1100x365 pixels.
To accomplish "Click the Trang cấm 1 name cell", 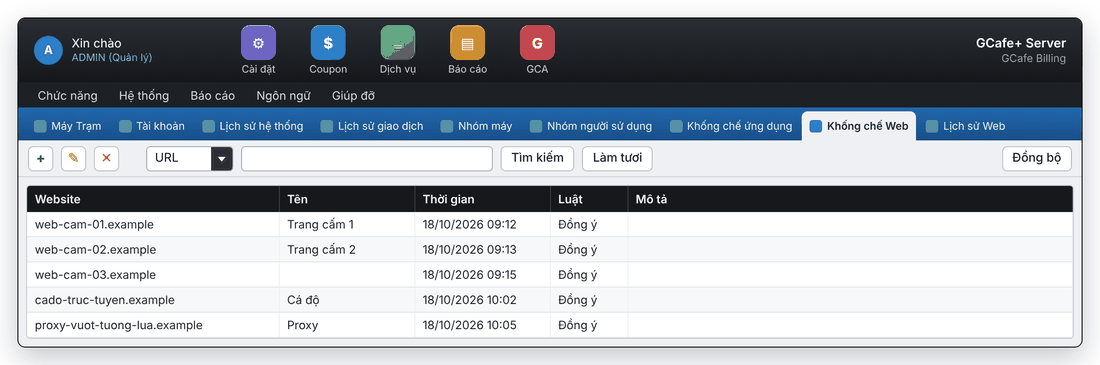I will point(347,225).
